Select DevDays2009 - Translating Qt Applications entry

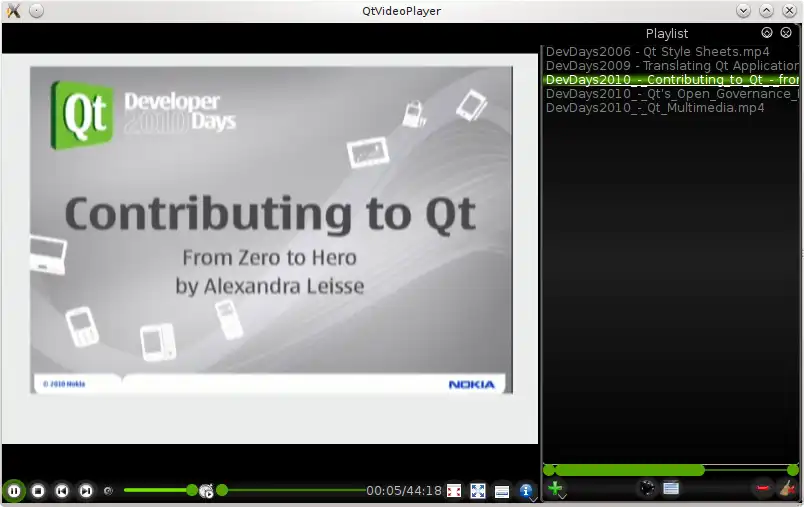tap(670, 66)
